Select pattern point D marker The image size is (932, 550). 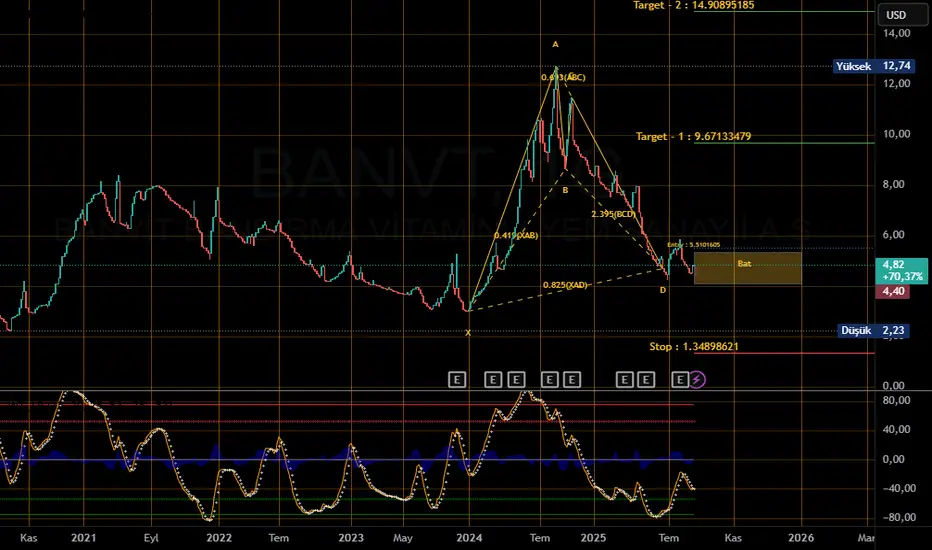[x=662, y=290]
